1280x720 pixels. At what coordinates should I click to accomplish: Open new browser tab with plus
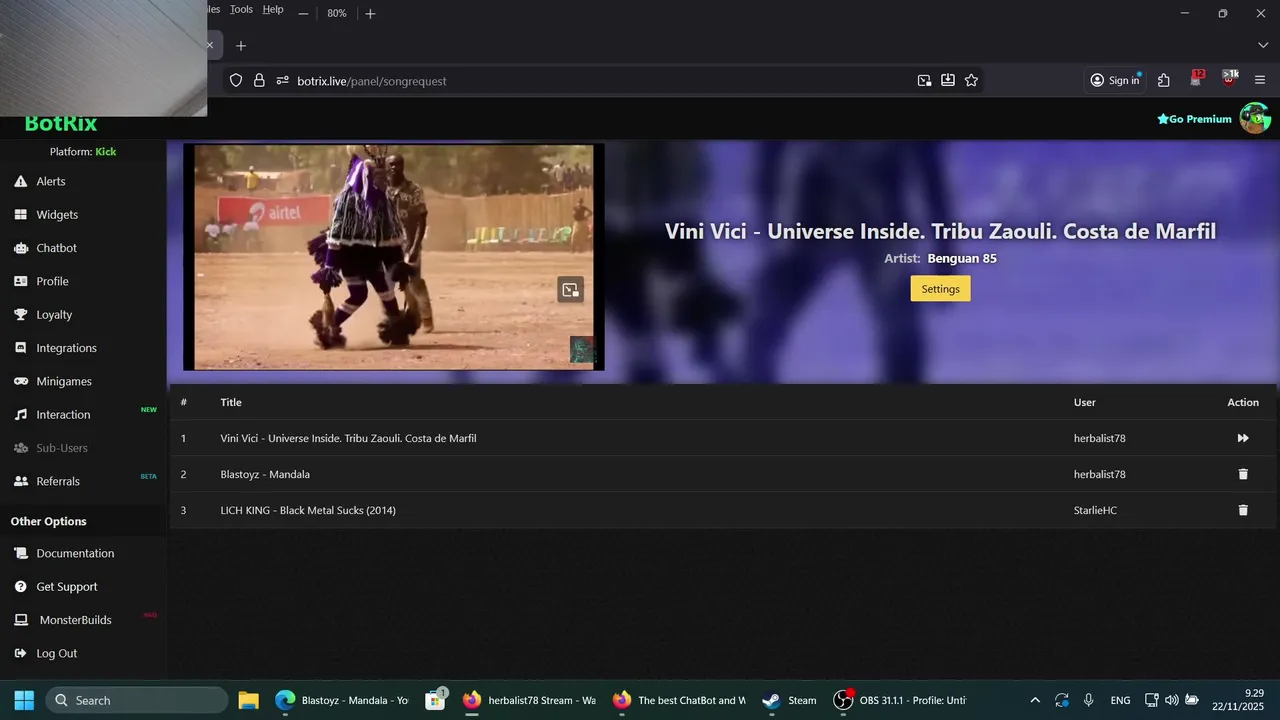[x=240, y=45]
